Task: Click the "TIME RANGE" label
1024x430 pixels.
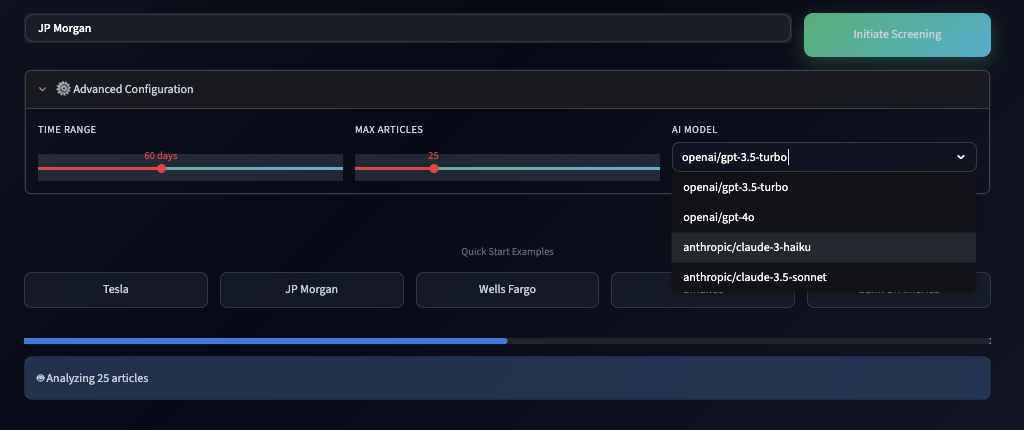Action: pyautogui.click(x=67, y=130)
